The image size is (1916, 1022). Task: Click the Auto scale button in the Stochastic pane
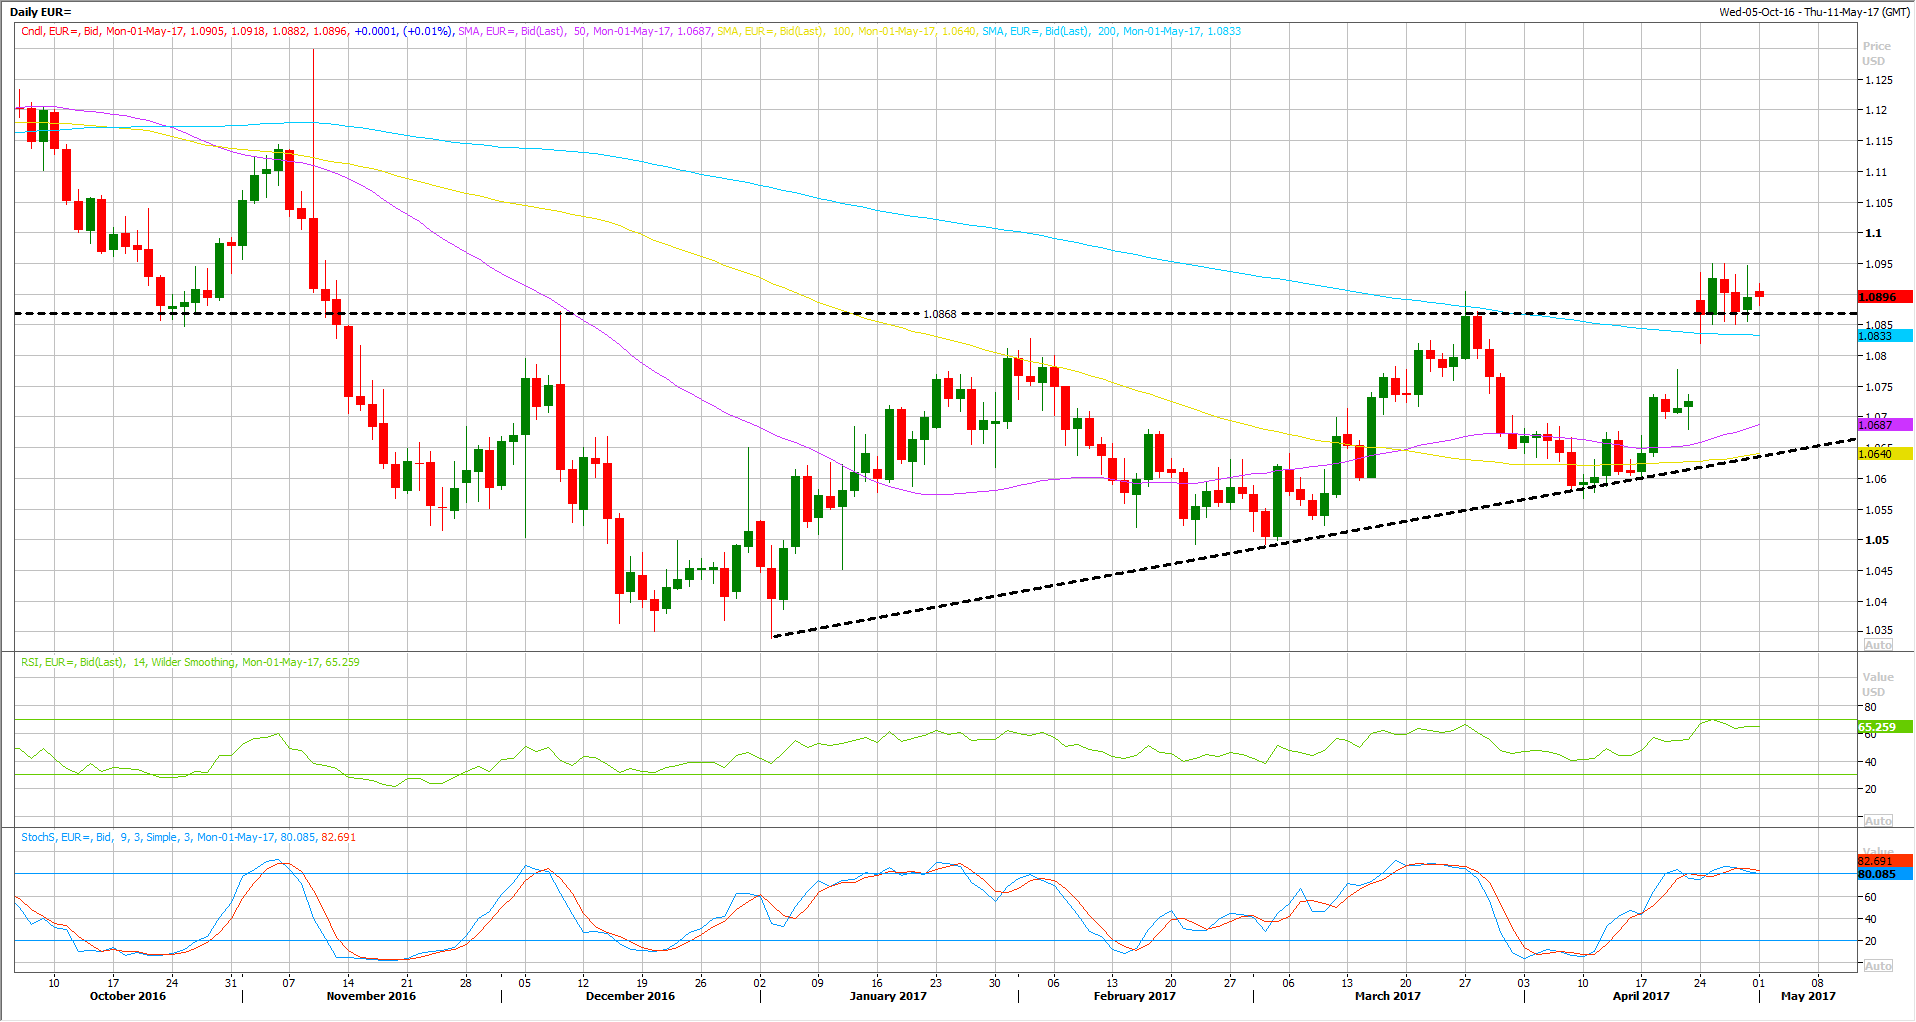click(1878, 966)
